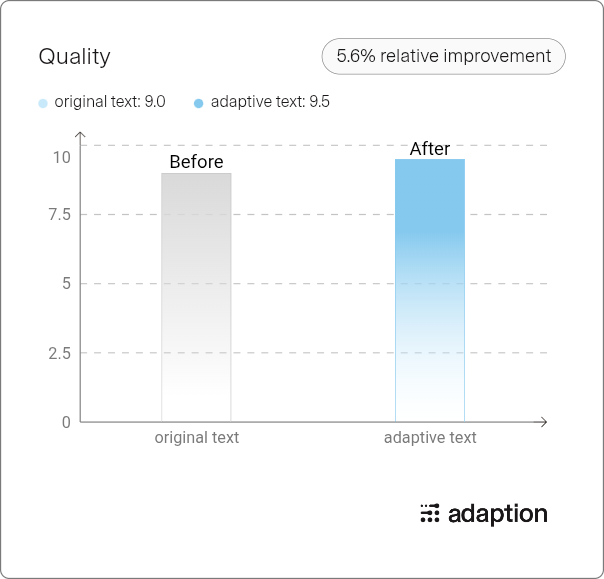Screen dimensions: 604x579
Task: Click the After label above the blue bar
Action: 430,149
